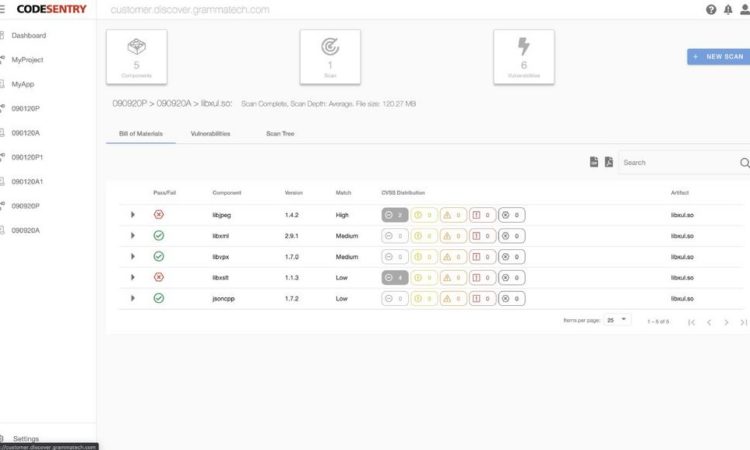Click libjpeg orange warning-severity badge
This screenshot has width=750, height=450.
pos(453,215)
